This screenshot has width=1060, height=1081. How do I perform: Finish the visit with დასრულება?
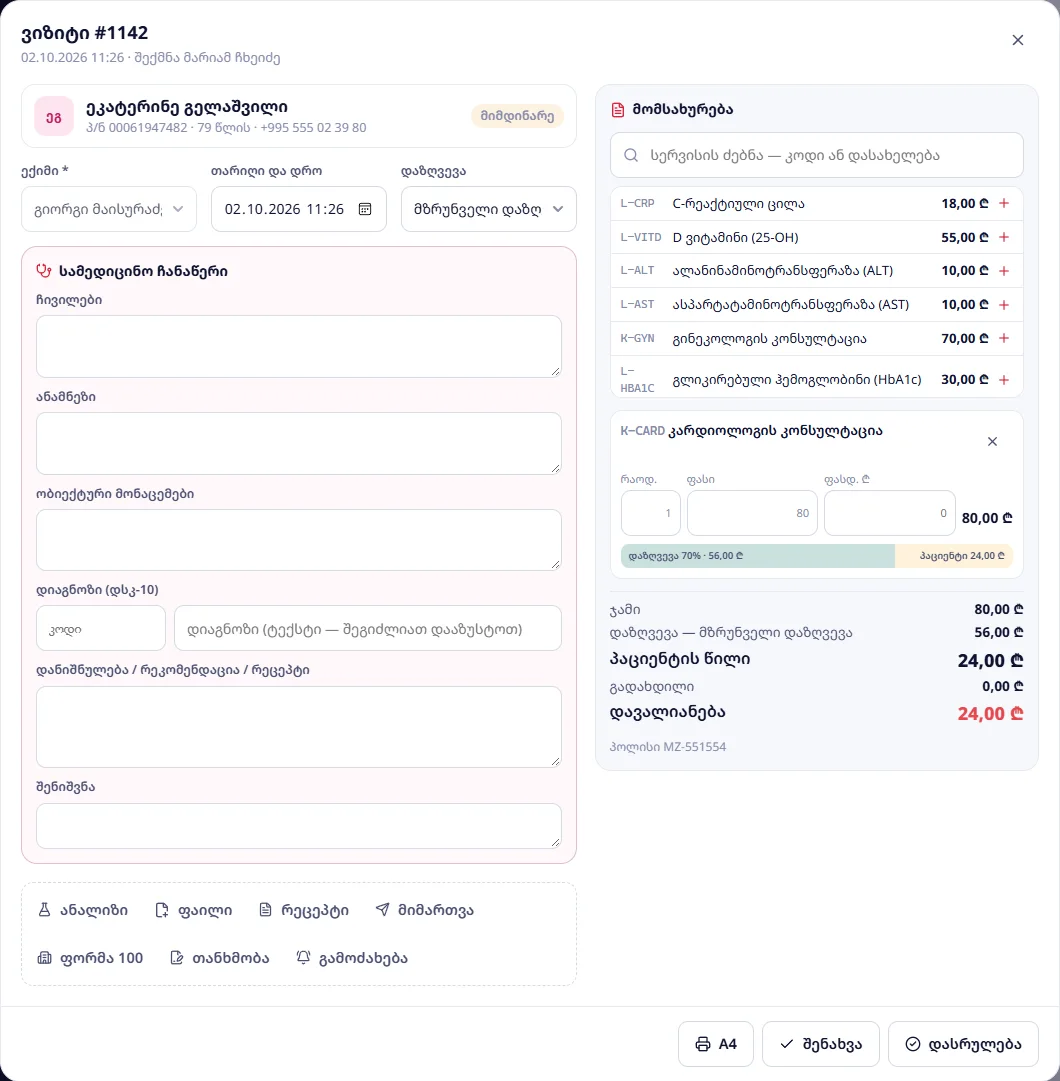tap(963, 1044)
